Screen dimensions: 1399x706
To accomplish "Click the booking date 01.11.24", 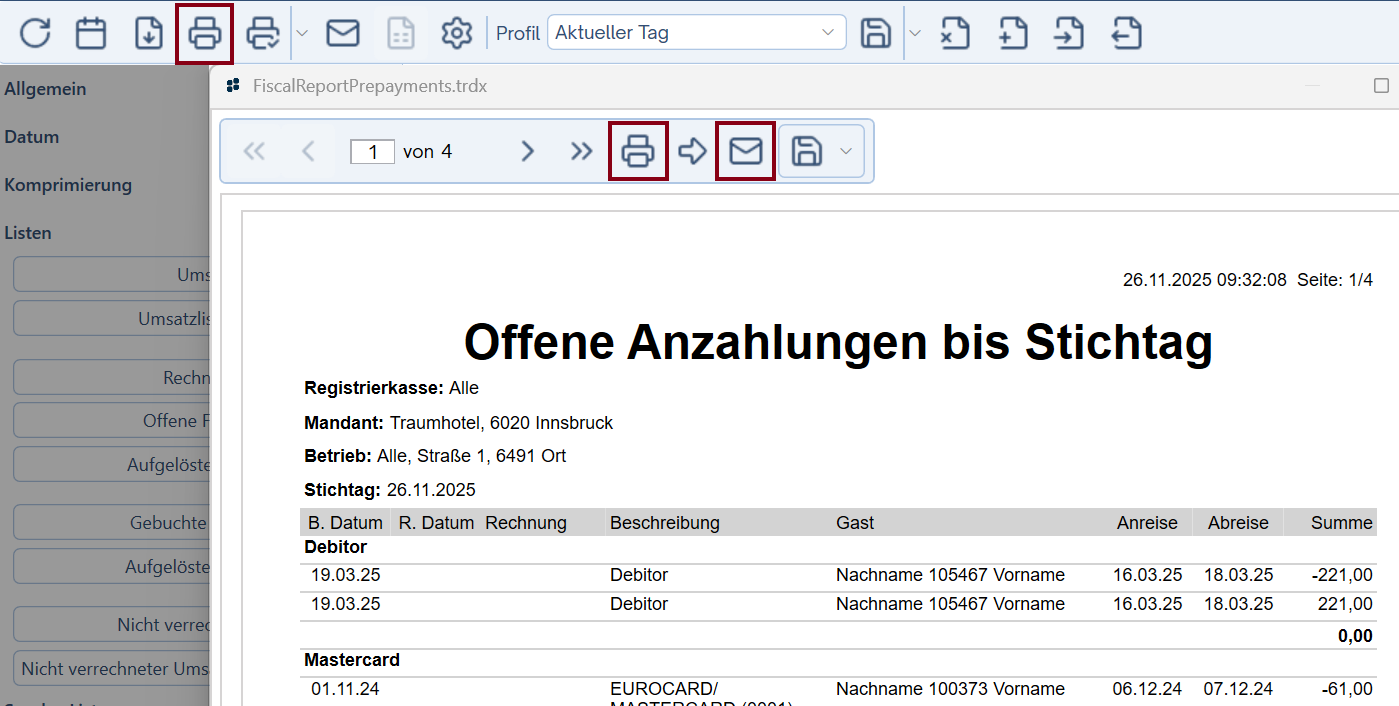I will [x=345, y=689].
